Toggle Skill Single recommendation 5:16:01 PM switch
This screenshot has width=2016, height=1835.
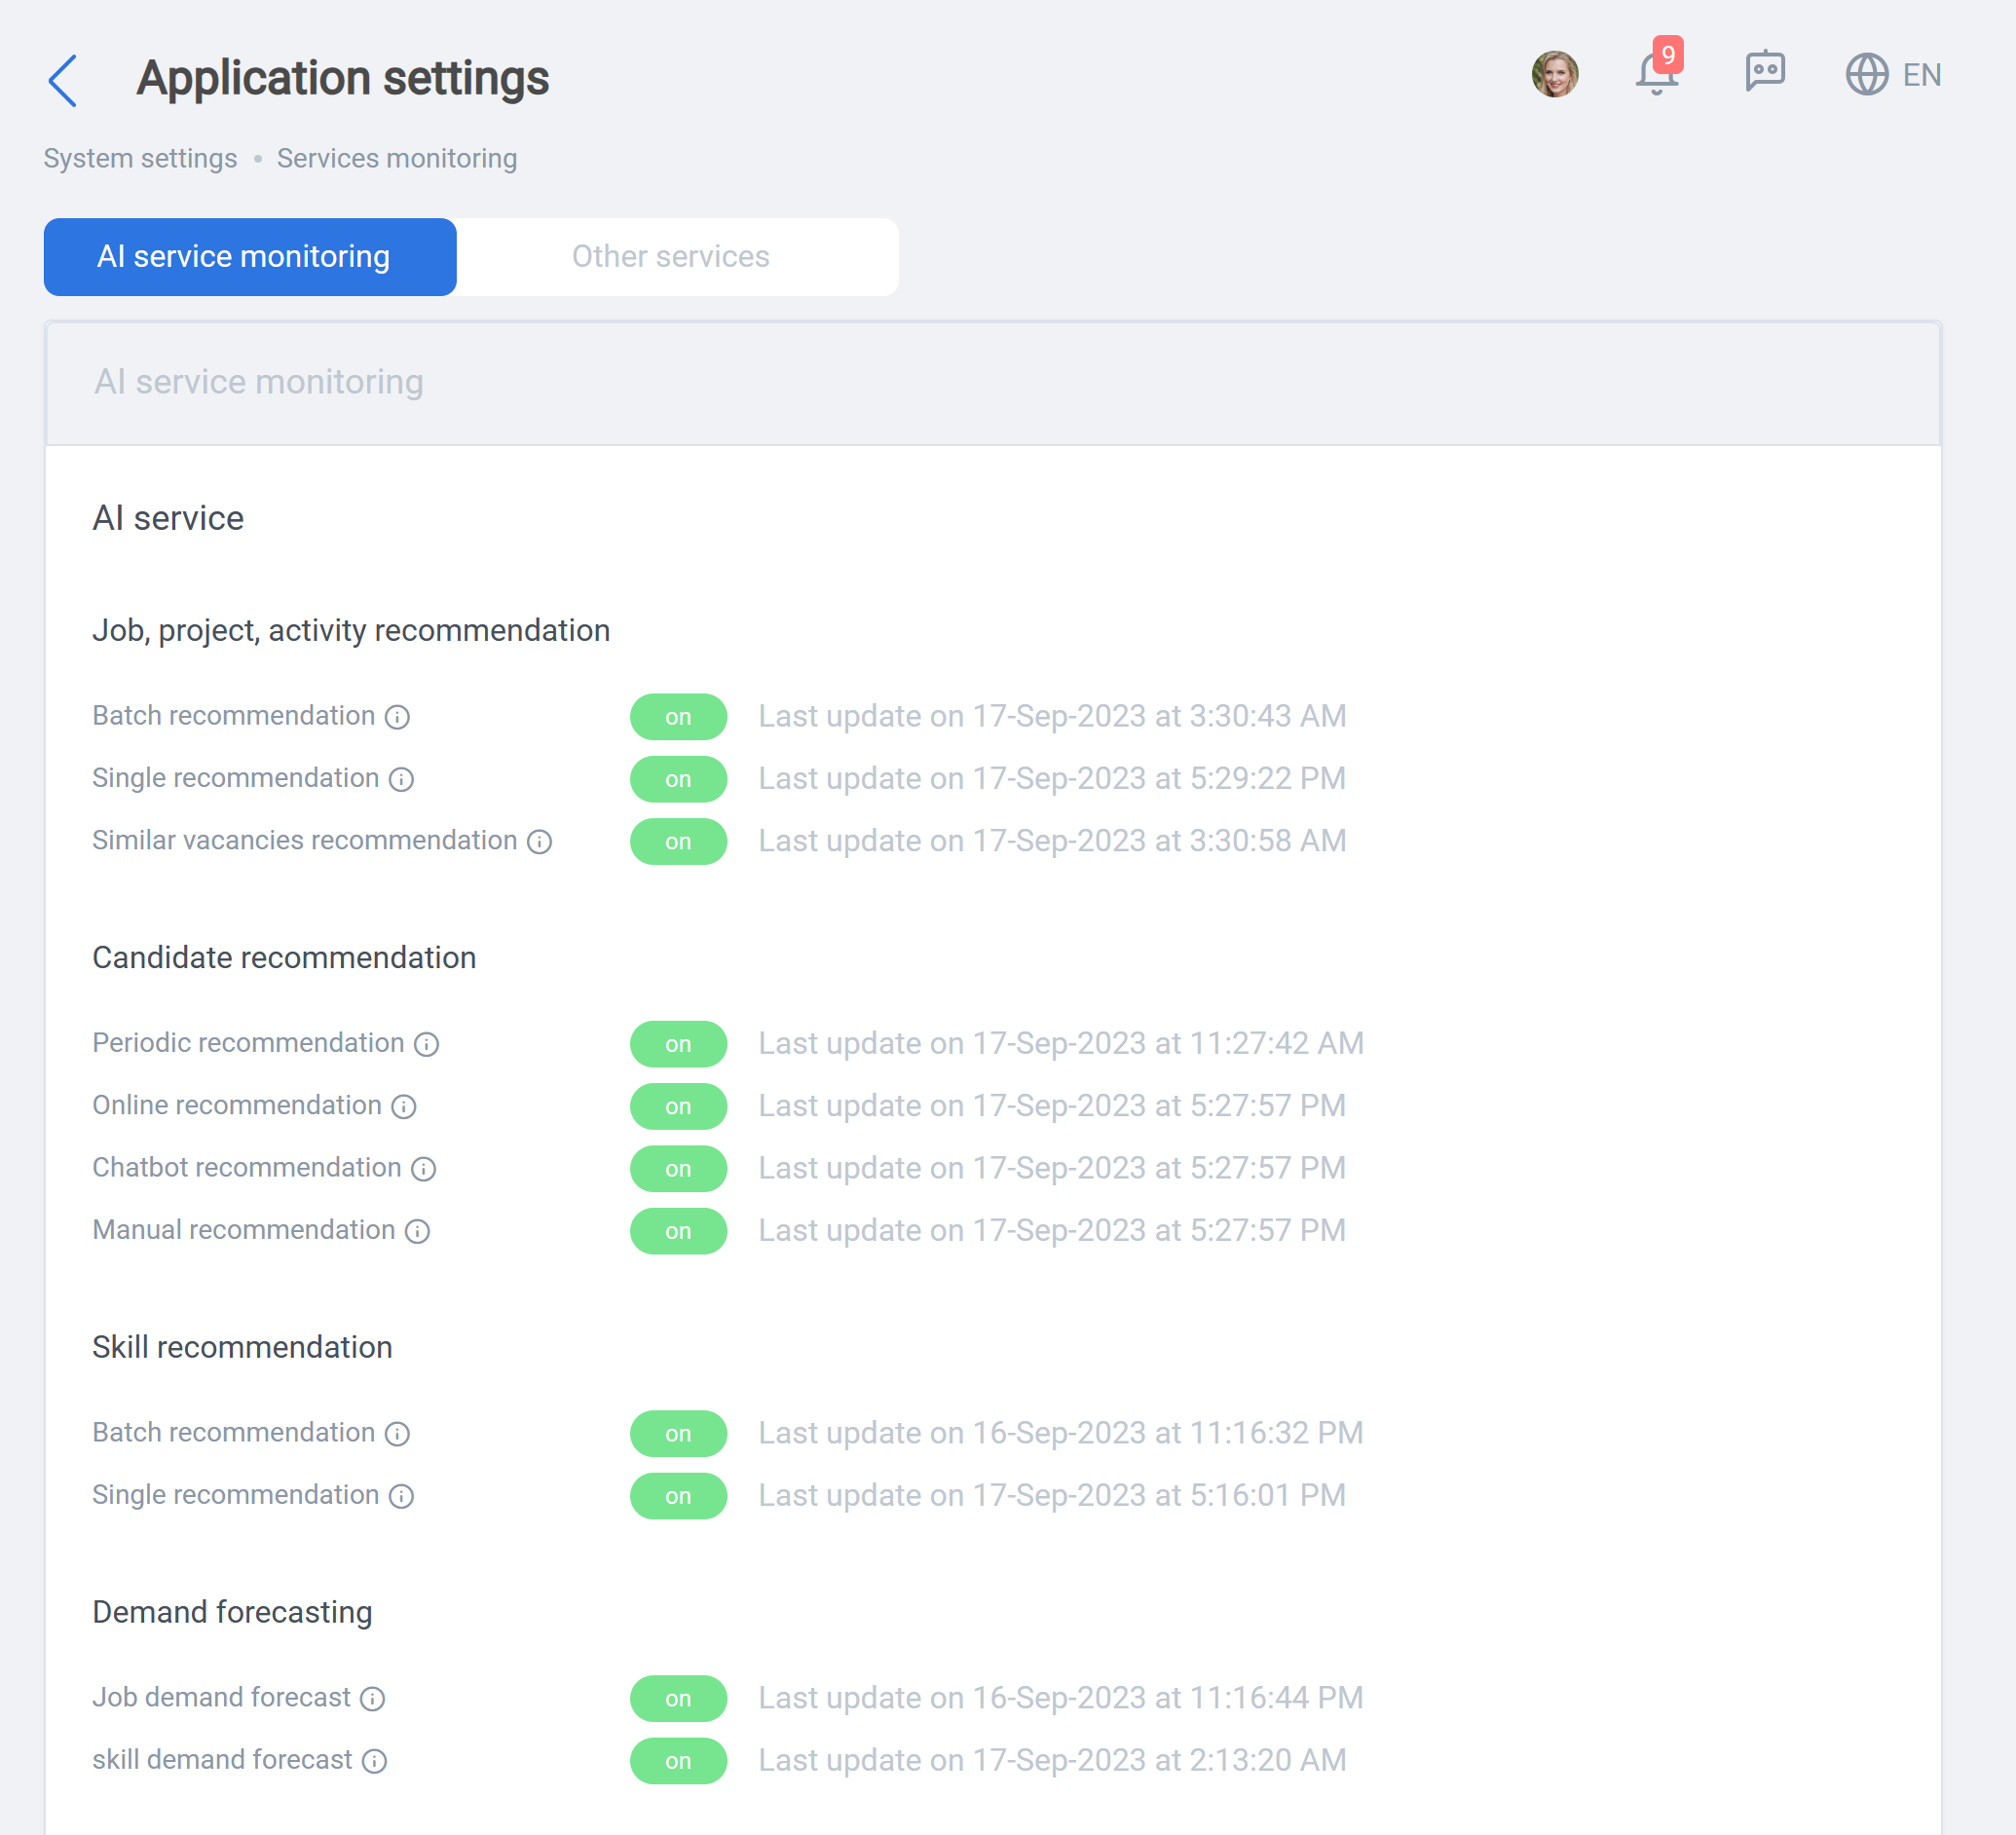click(x=678, y=1496)
